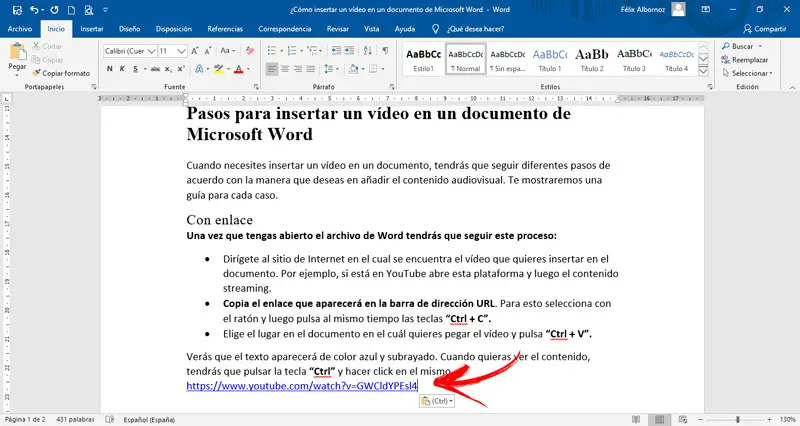Open the font name combo box
Screen dimensions: 800x426
click(x=130, y=51)
